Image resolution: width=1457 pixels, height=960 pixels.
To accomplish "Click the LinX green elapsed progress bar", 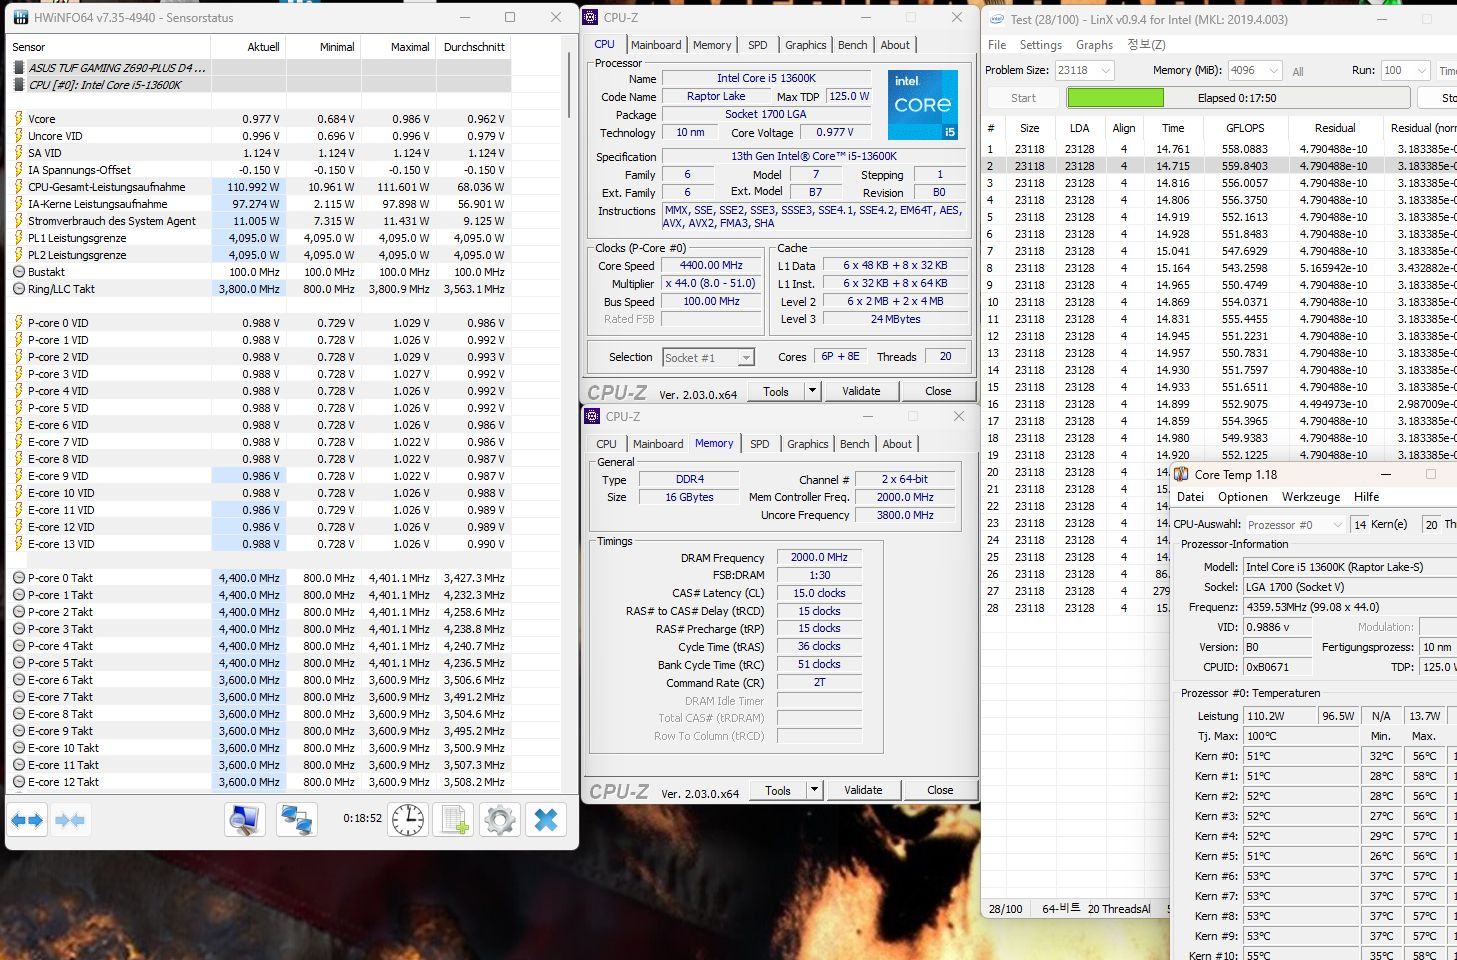I will click(x=1237, y=98).
